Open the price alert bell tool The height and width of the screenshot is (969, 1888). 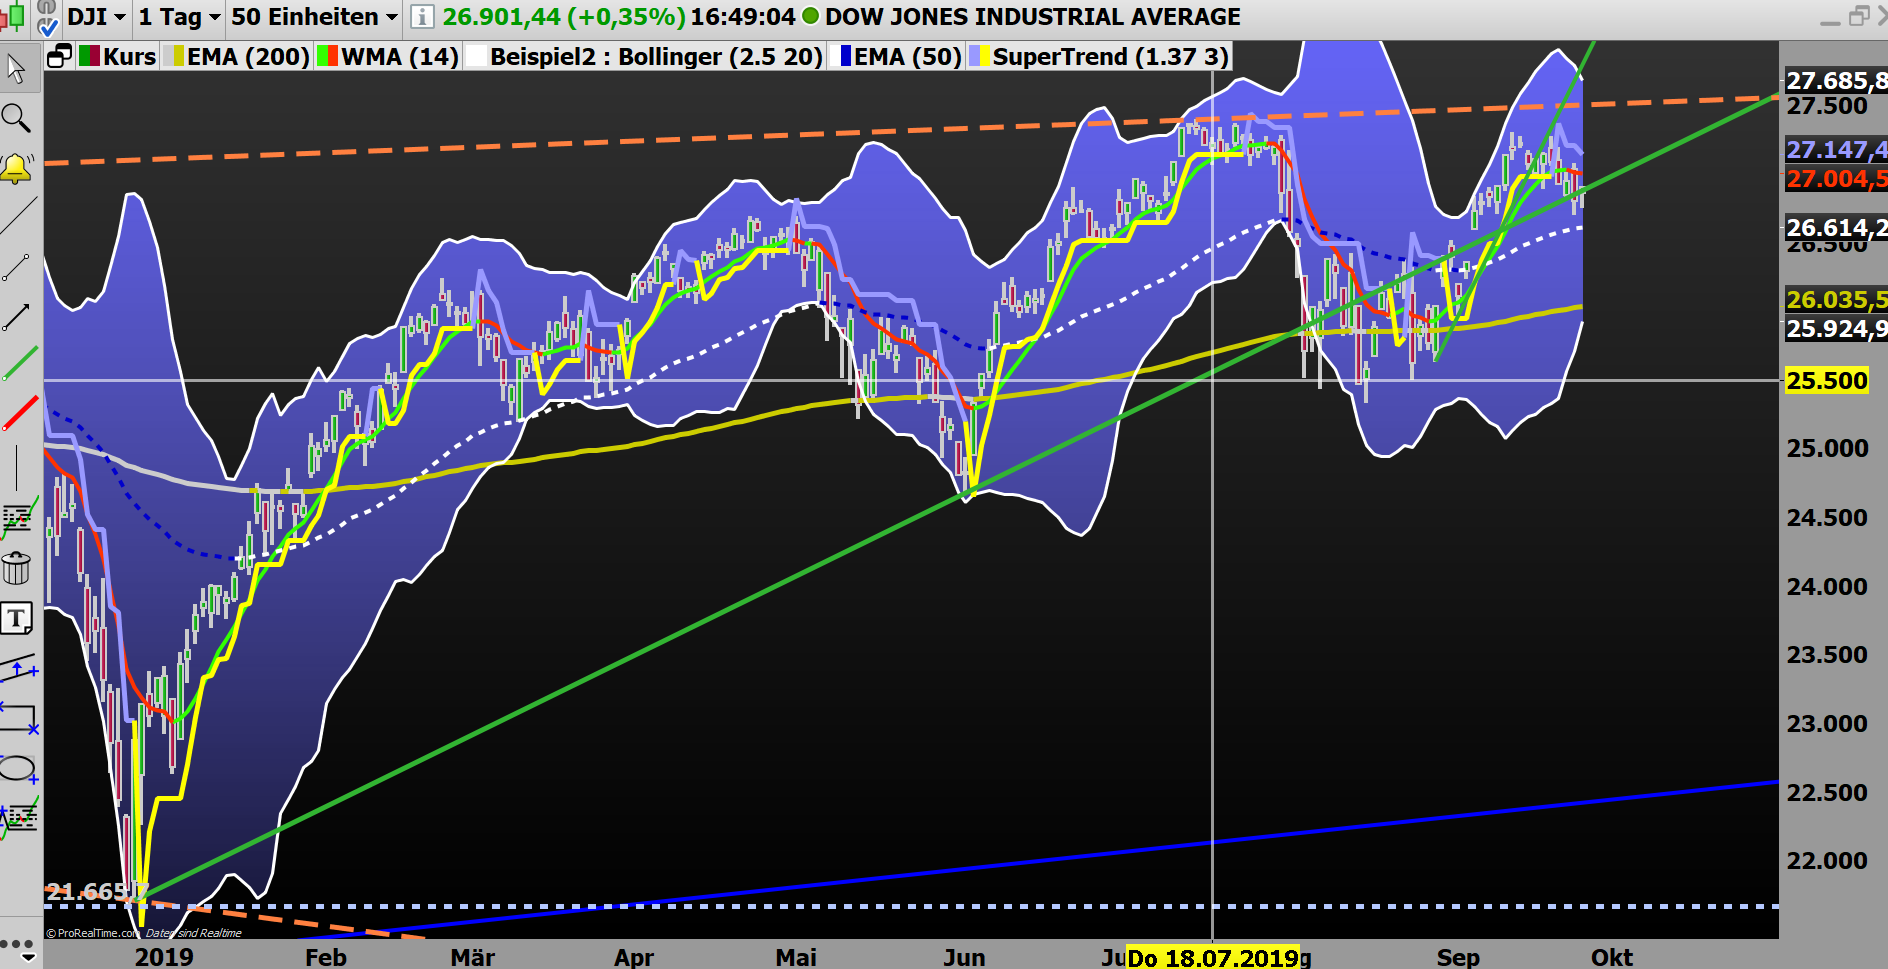tap(15, 167)
